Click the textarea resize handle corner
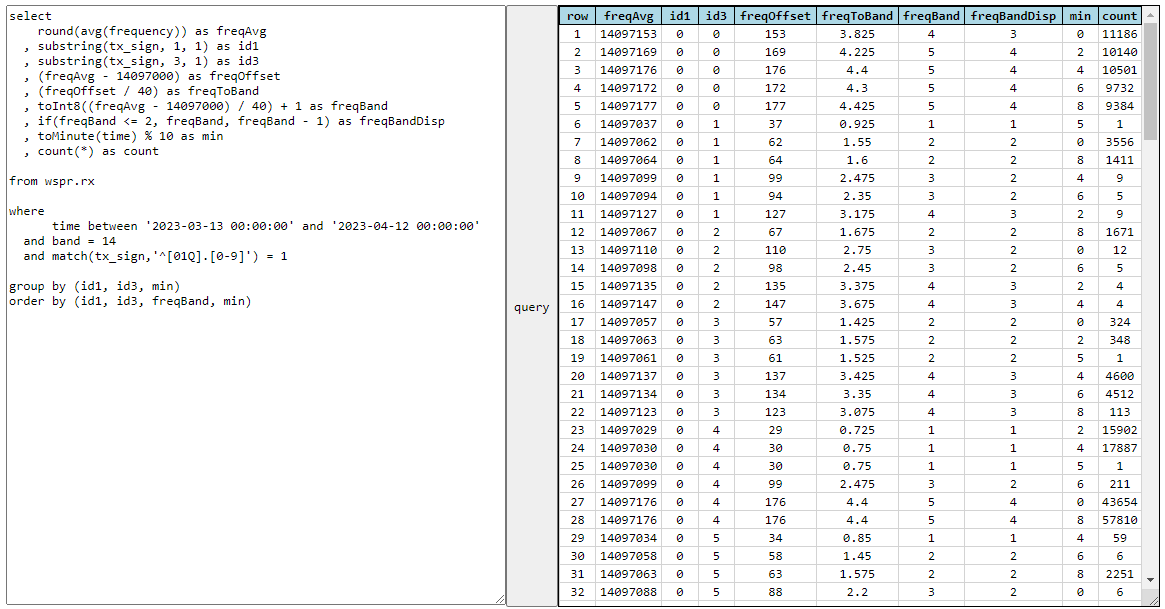1165x609 pixels. pos(500,599)
